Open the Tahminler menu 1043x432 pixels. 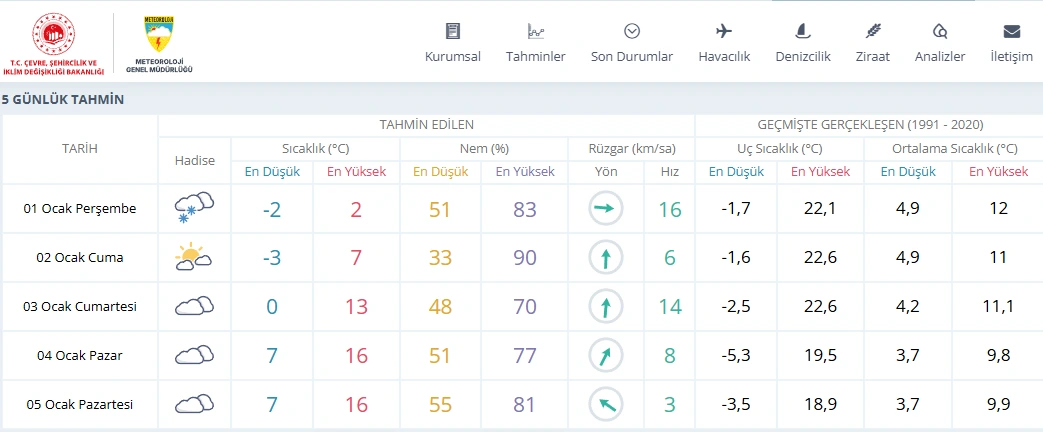pos(535,57)
